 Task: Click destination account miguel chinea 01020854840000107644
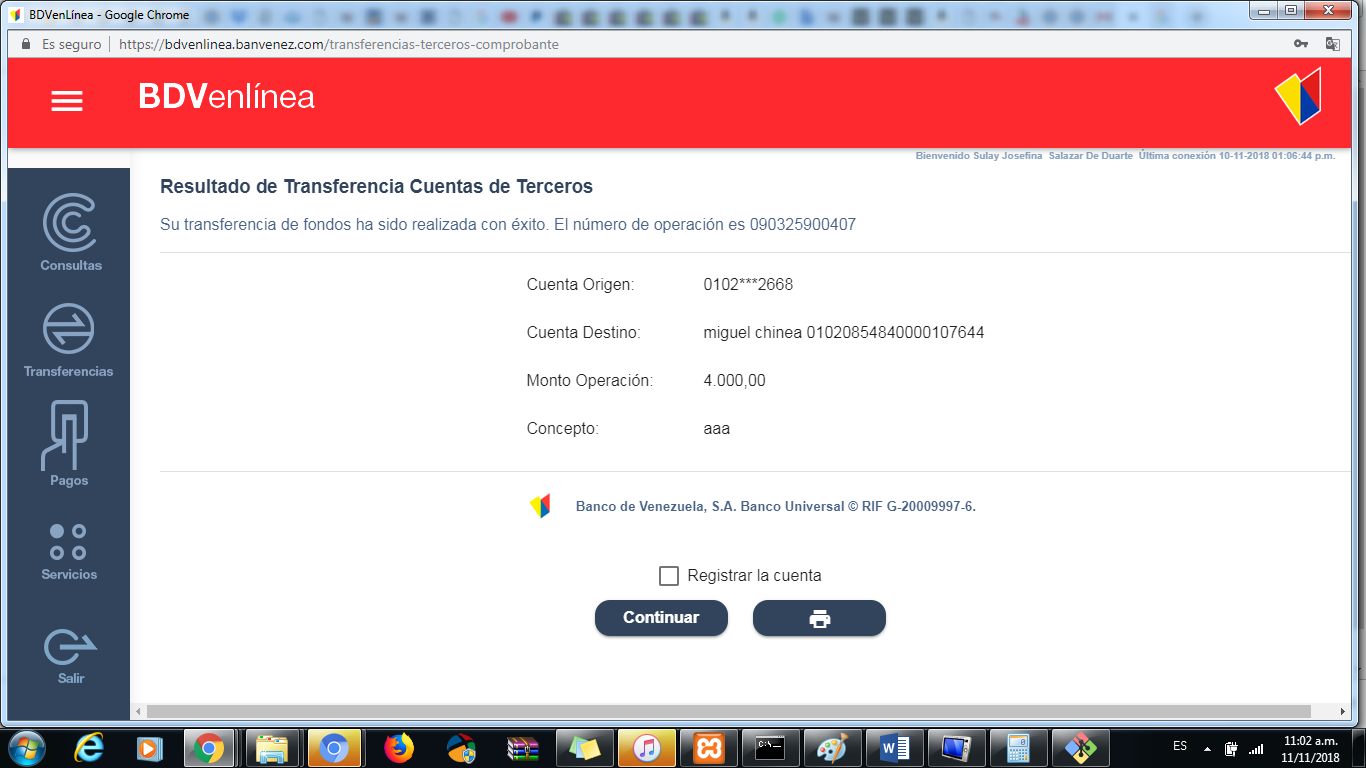[x=844, y=332]
